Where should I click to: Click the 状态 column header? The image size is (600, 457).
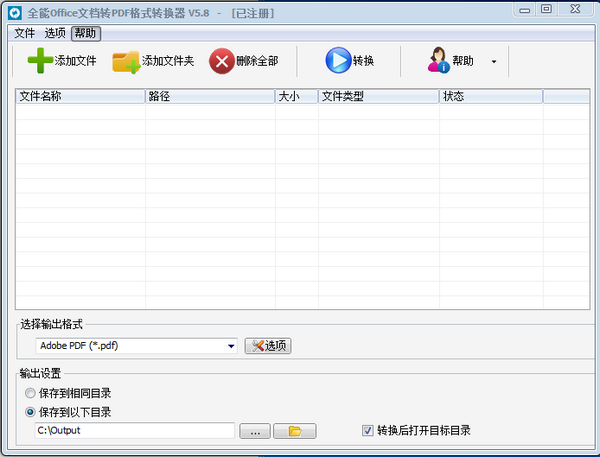pyautogui.click(x=491, y=96)
